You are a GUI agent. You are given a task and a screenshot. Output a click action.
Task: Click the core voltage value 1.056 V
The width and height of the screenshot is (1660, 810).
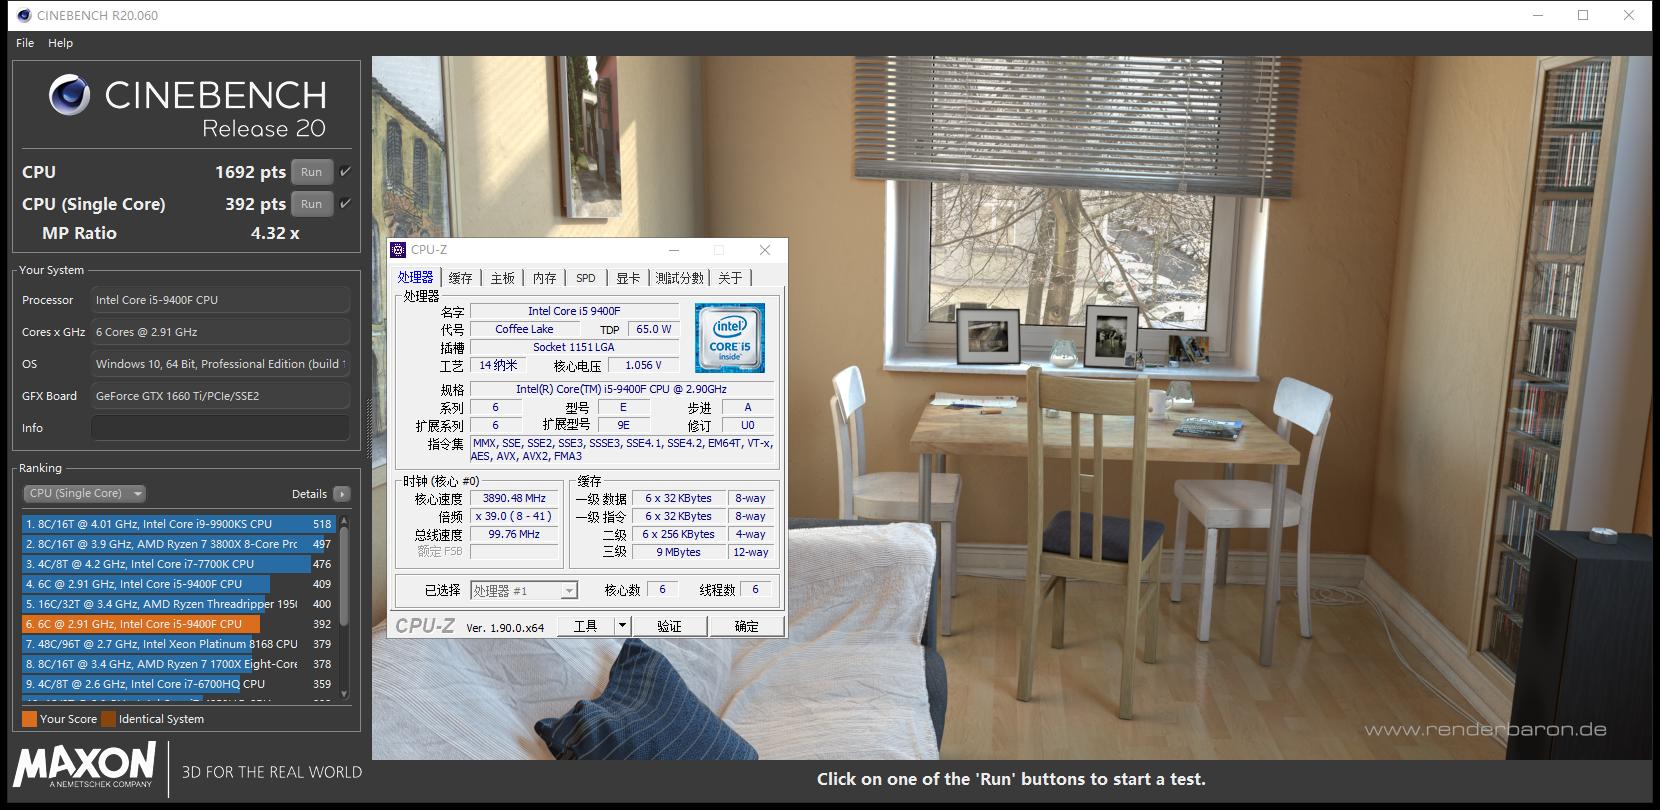(x=643, y=365)
